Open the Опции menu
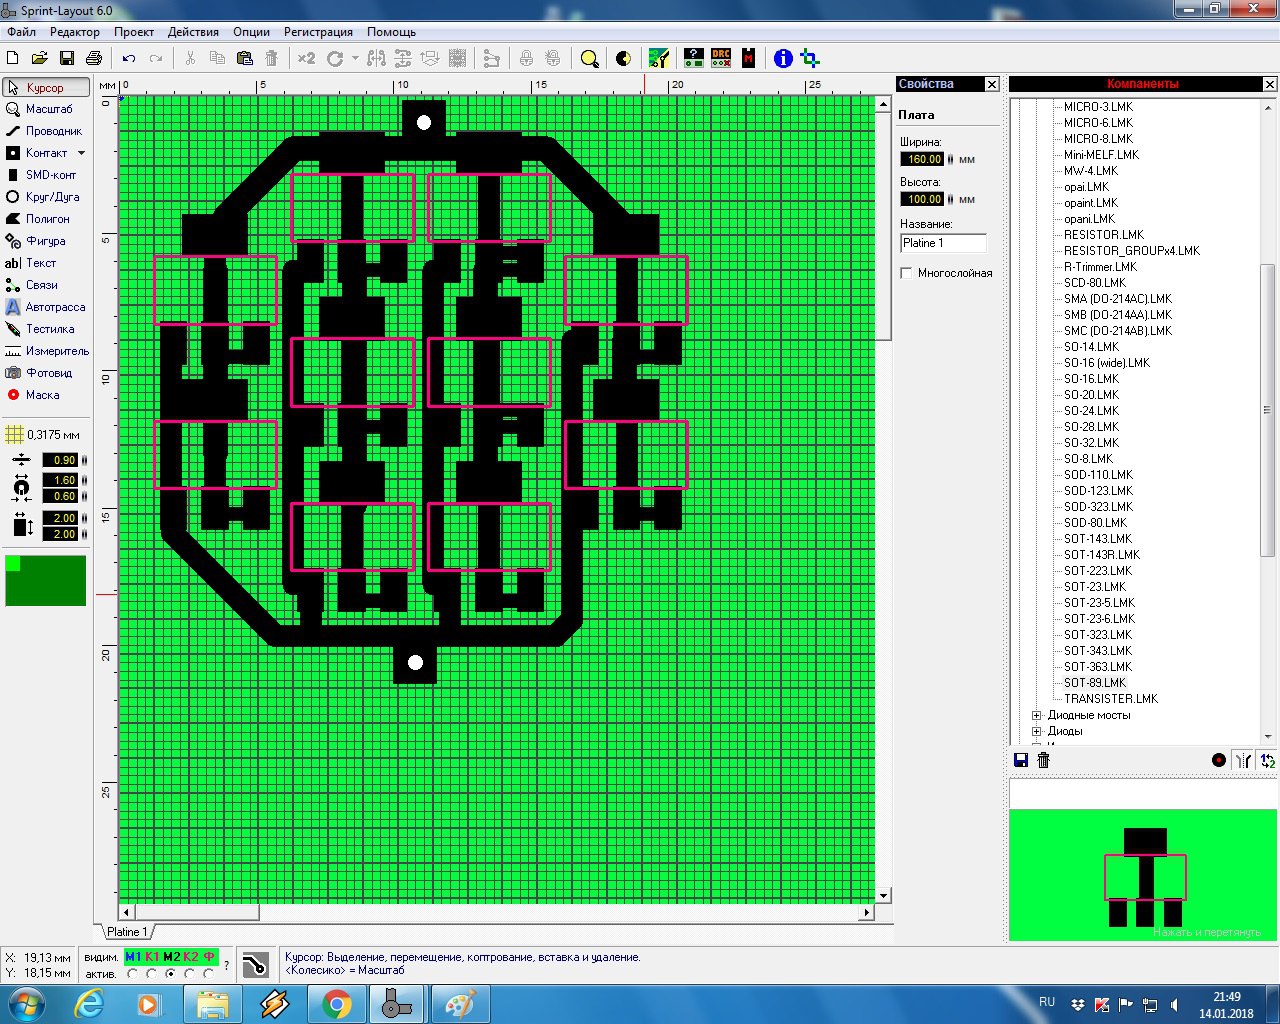The width and height of the screenshot is (1280, 1024). tap(251, 32)
